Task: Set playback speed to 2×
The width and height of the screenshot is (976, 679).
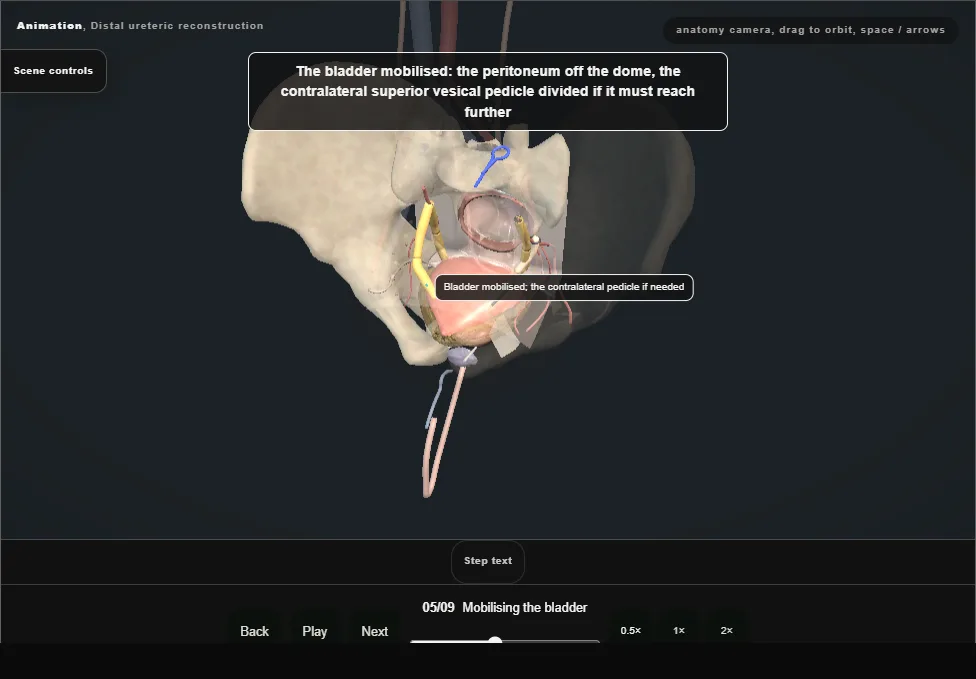Action: (x=726, y=630)
